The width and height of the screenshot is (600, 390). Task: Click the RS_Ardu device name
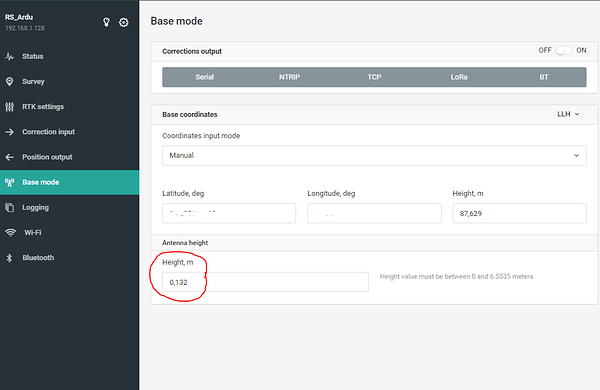tap(19, 17)
